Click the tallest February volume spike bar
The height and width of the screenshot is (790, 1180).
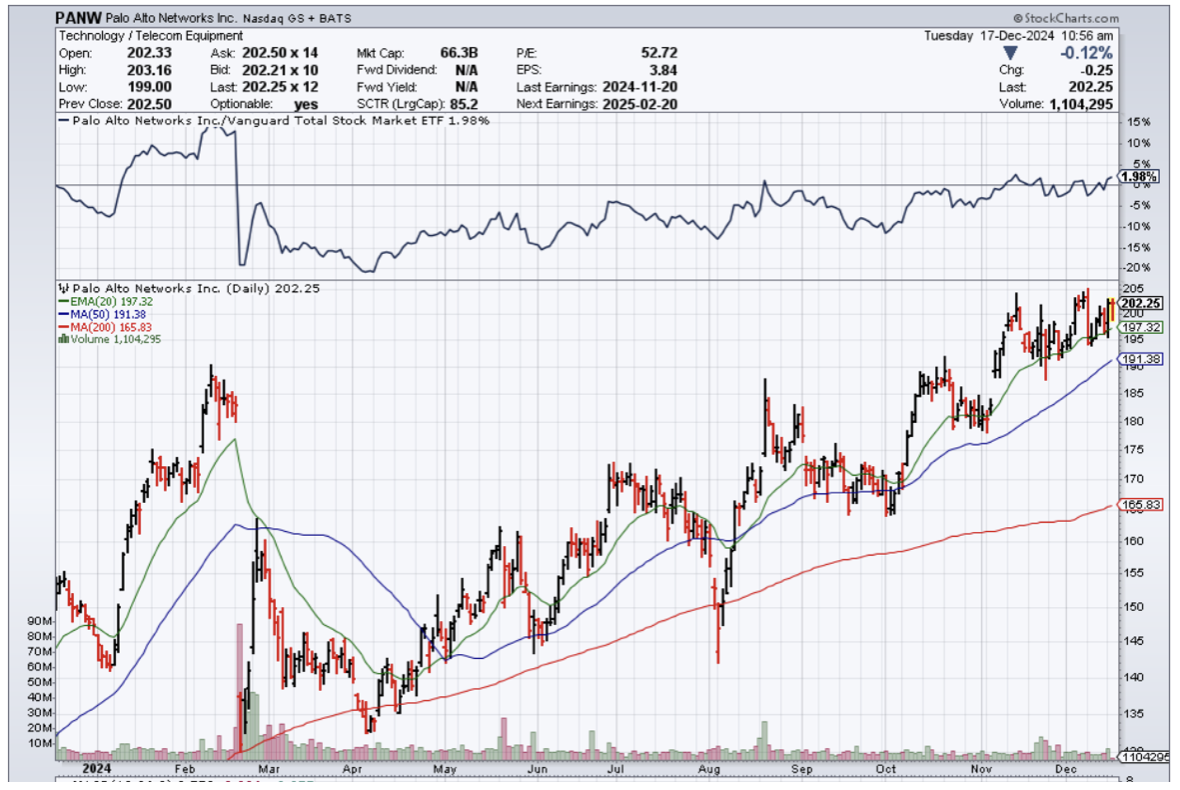(x=239, y=690)
